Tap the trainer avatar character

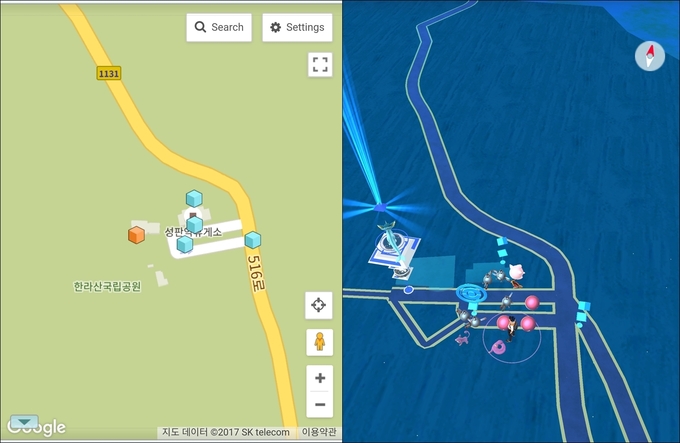(512, 328)
